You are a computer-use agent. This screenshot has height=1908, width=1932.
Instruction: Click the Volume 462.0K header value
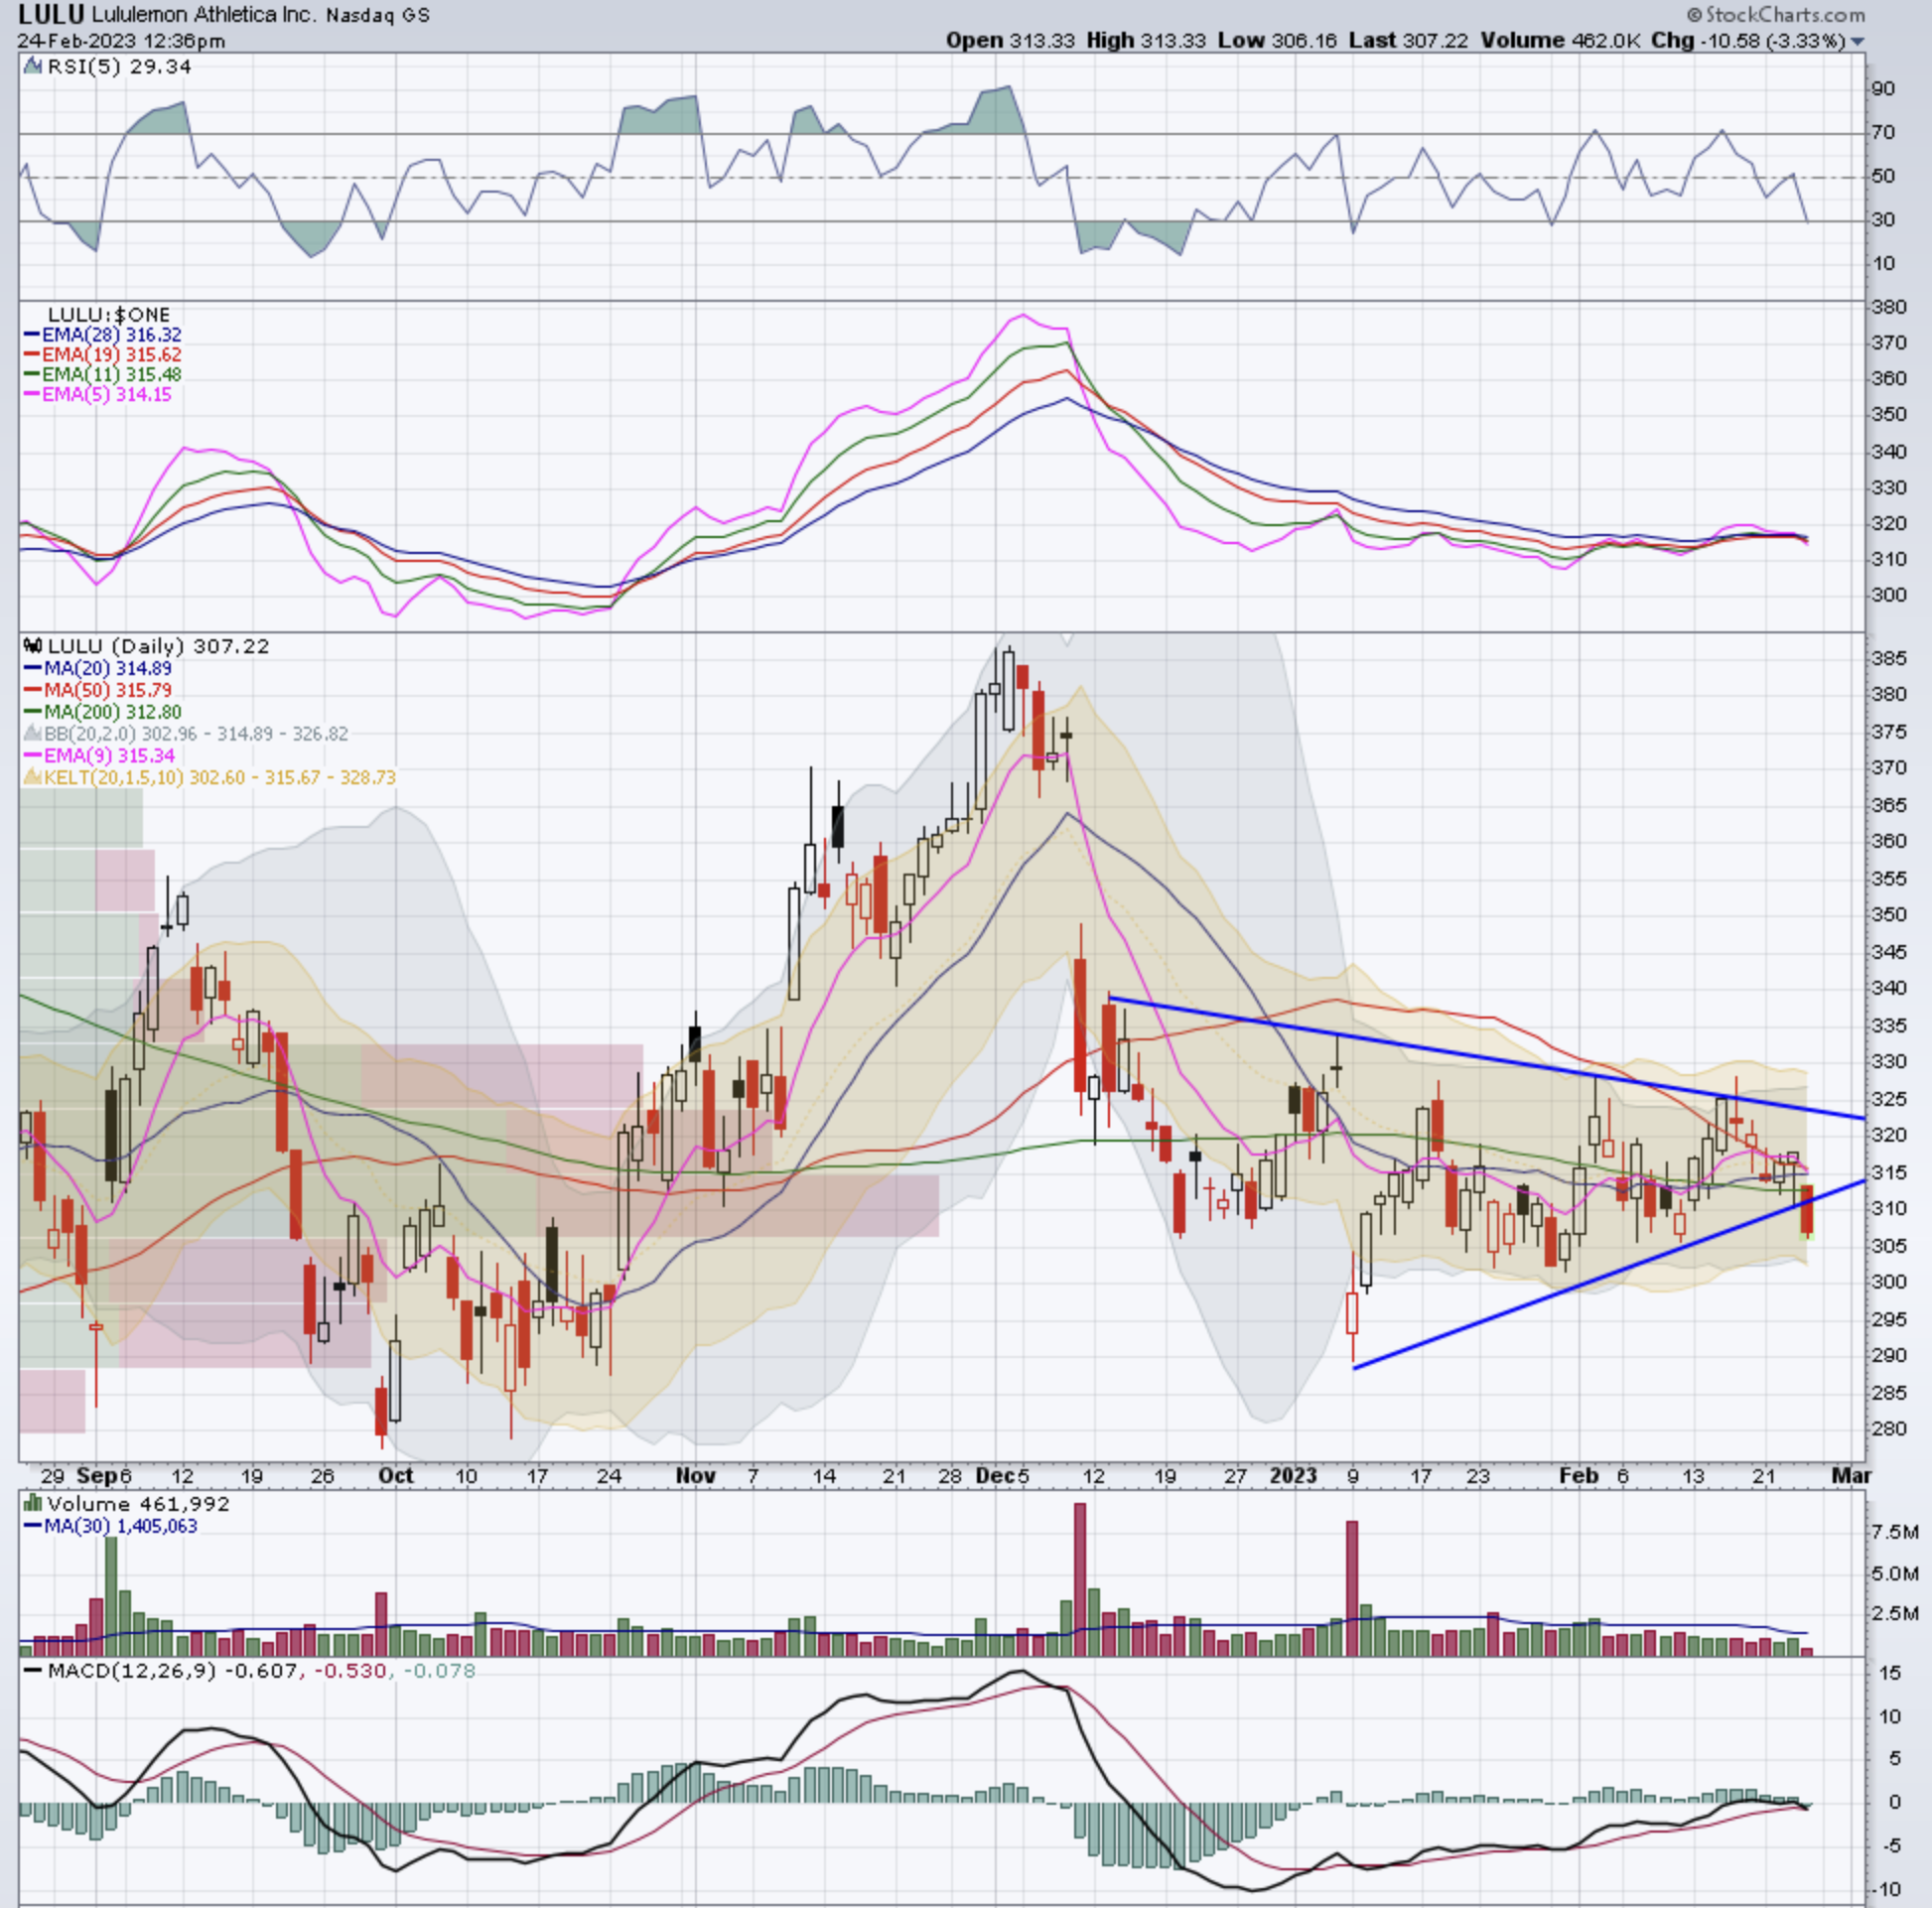click(1559, 41)
